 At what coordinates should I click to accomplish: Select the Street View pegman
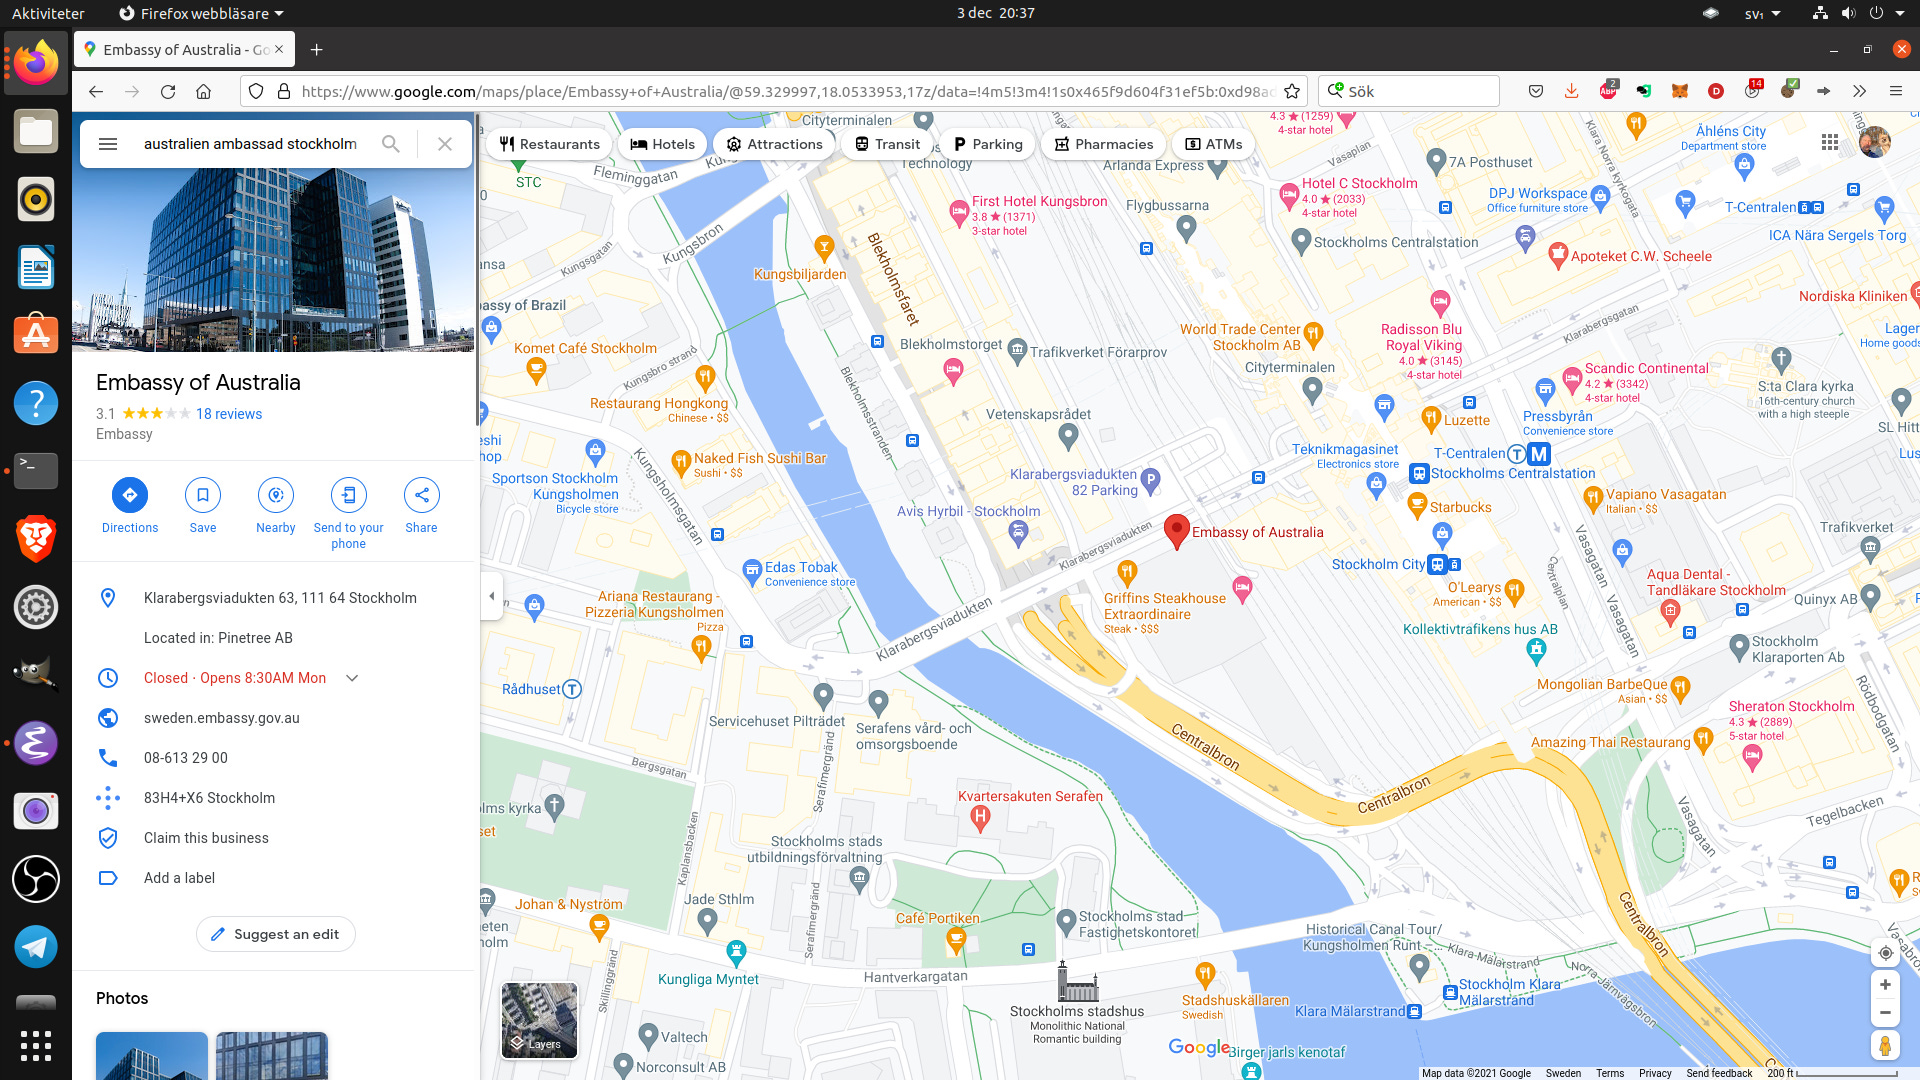(1885, 1046)
